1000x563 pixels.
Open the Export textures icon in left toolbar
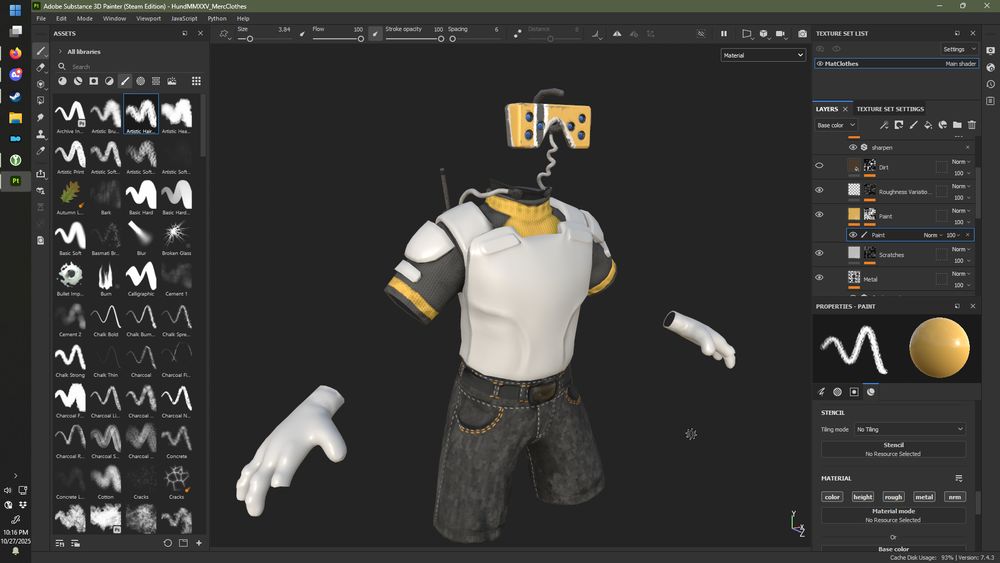(40, 173)
